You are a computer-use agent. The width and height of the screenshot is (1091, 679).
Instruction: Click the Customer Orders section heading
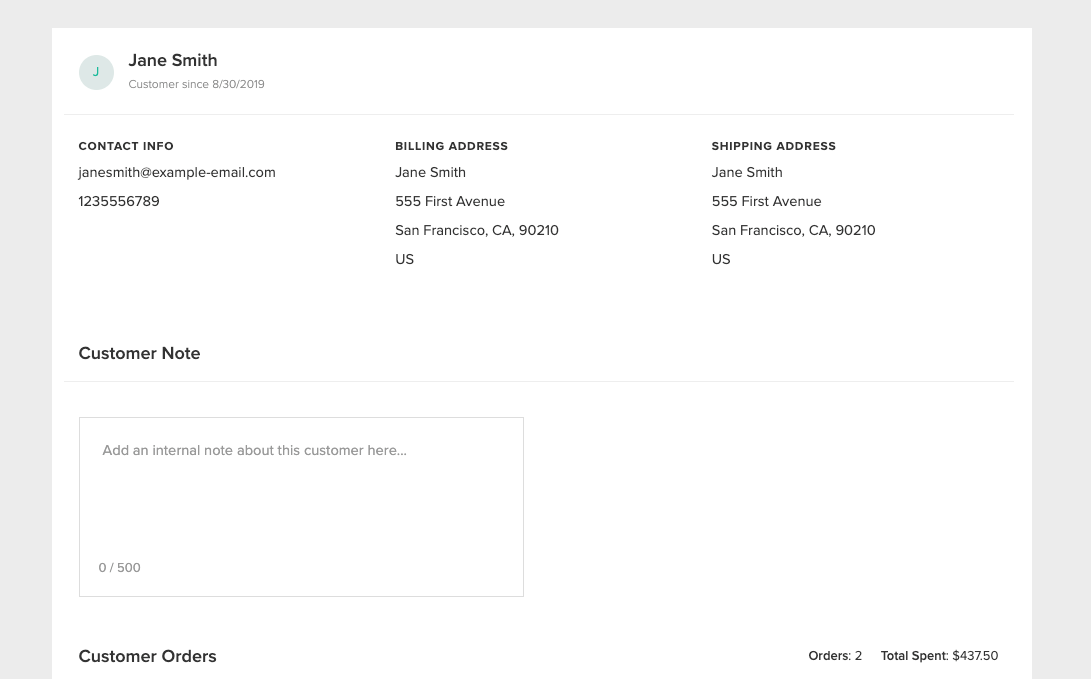pos(148,656)
